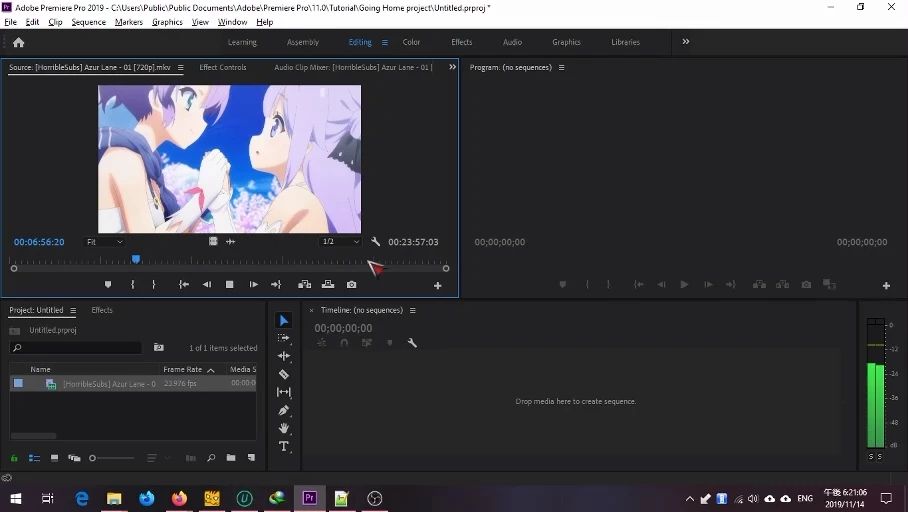Open Source monitor button editor plus

[x=438, y=286]
